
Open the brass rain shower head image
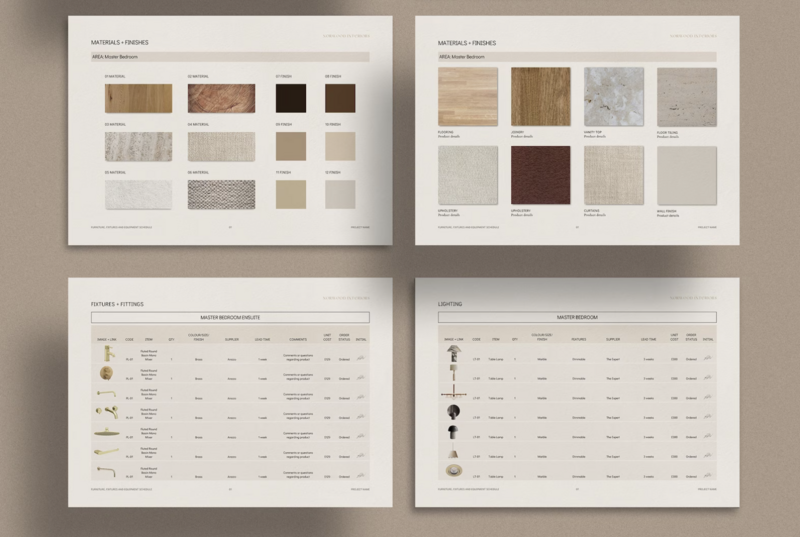107,432
